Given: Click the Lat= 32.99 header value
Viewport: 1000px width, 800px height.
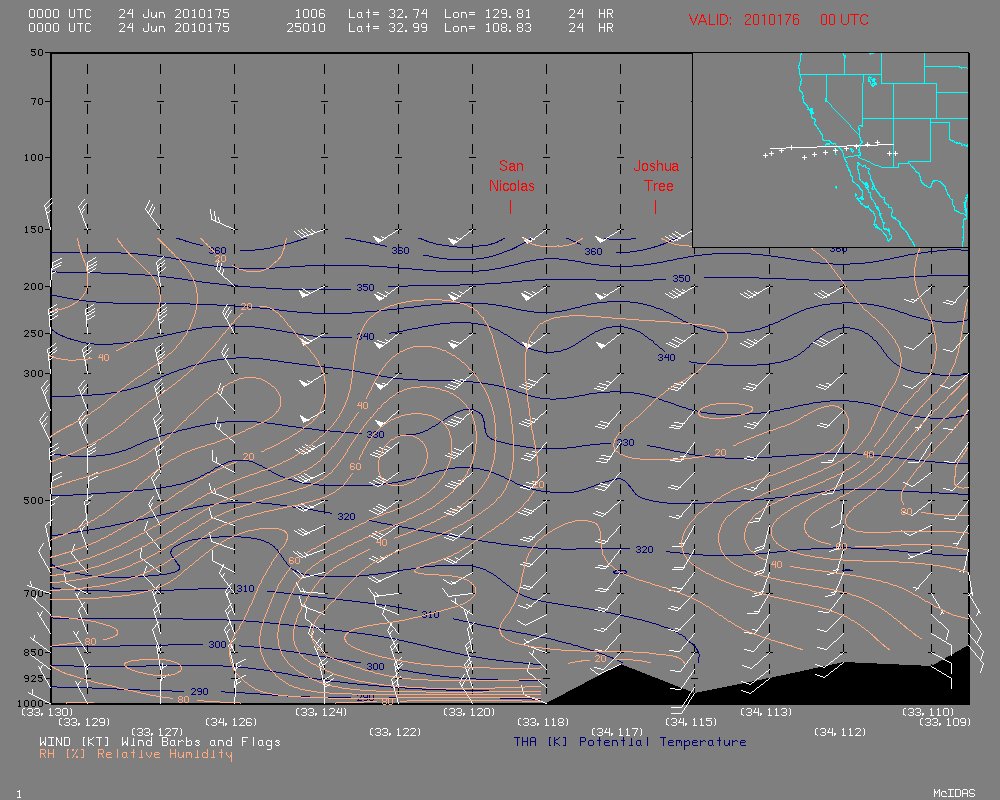Looking at the screenshot, I should click(x=387, y=27).
